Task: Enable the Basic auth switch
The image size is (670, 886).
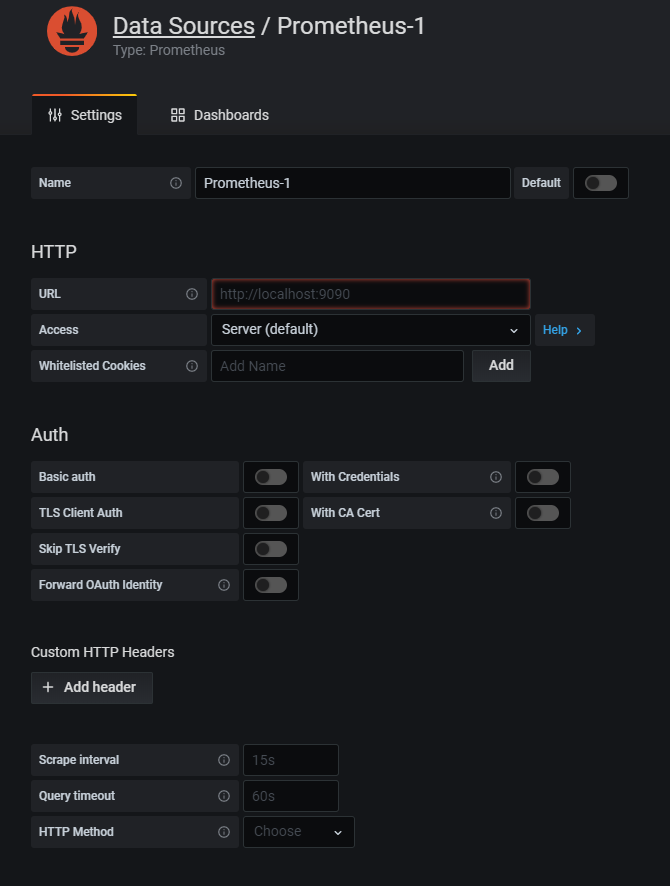Action: (271, 477)
